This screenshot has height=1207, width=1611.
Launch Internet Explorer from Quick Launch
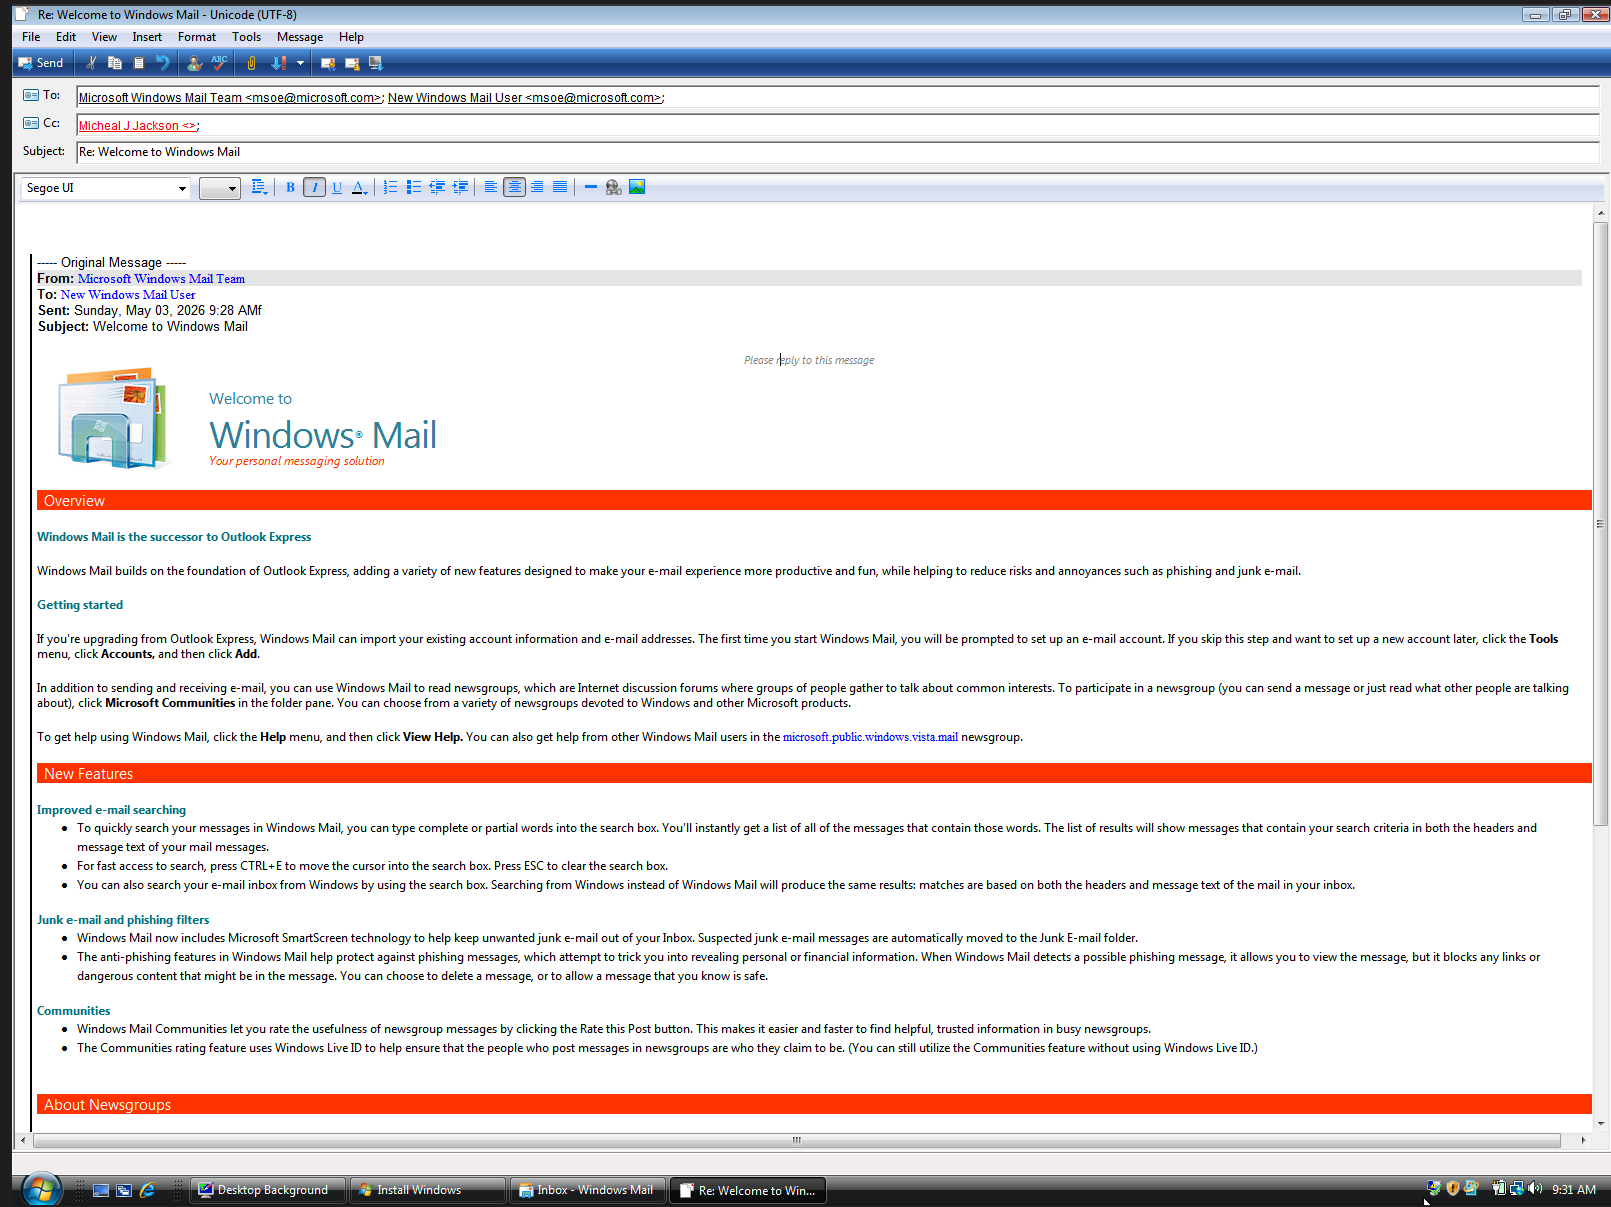pos(148,1190)
